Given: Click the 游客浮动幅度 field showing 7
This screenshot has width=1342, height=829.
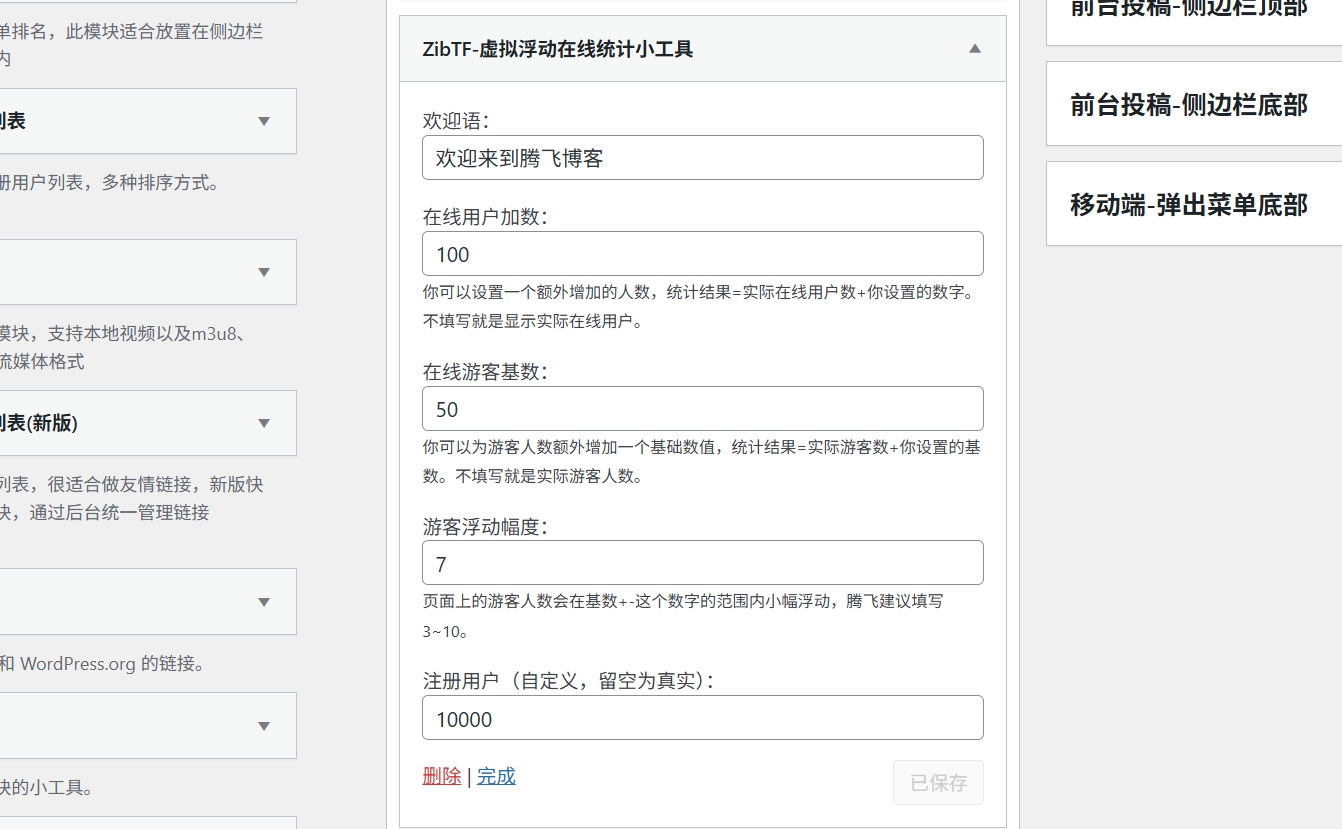Looking at the screenshot, I should pos(703,562).
